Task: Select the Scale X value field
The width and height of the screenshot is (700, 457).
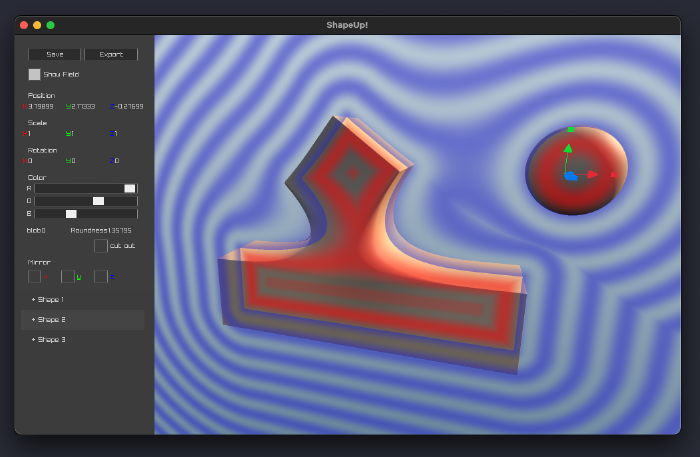Action: tap(27, 134)
